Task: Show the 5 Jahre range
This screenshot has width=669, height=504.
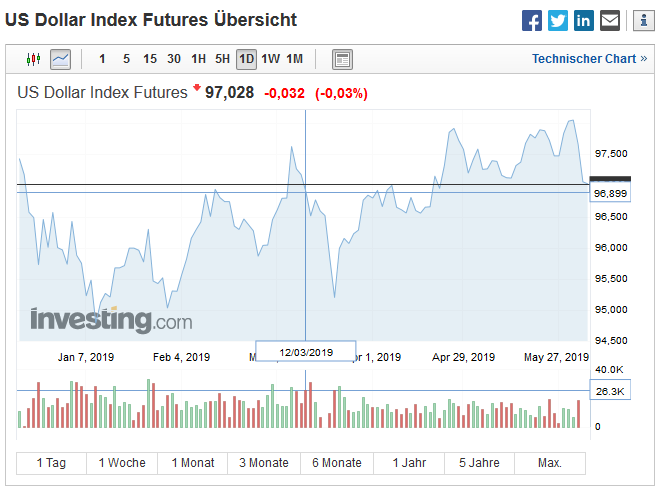Action: (479, 463)
